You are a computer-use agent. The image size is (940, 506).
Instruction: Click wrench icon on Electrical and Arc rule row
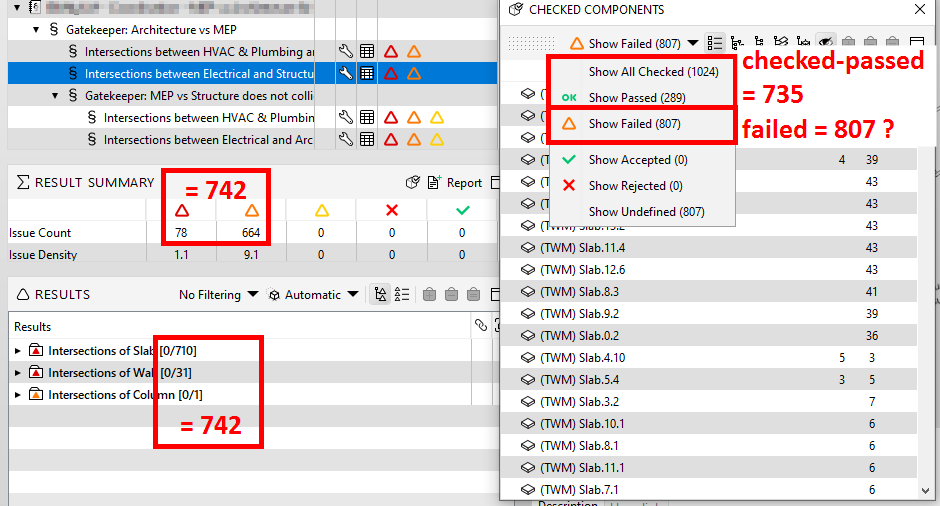click(x=345, y=140)
